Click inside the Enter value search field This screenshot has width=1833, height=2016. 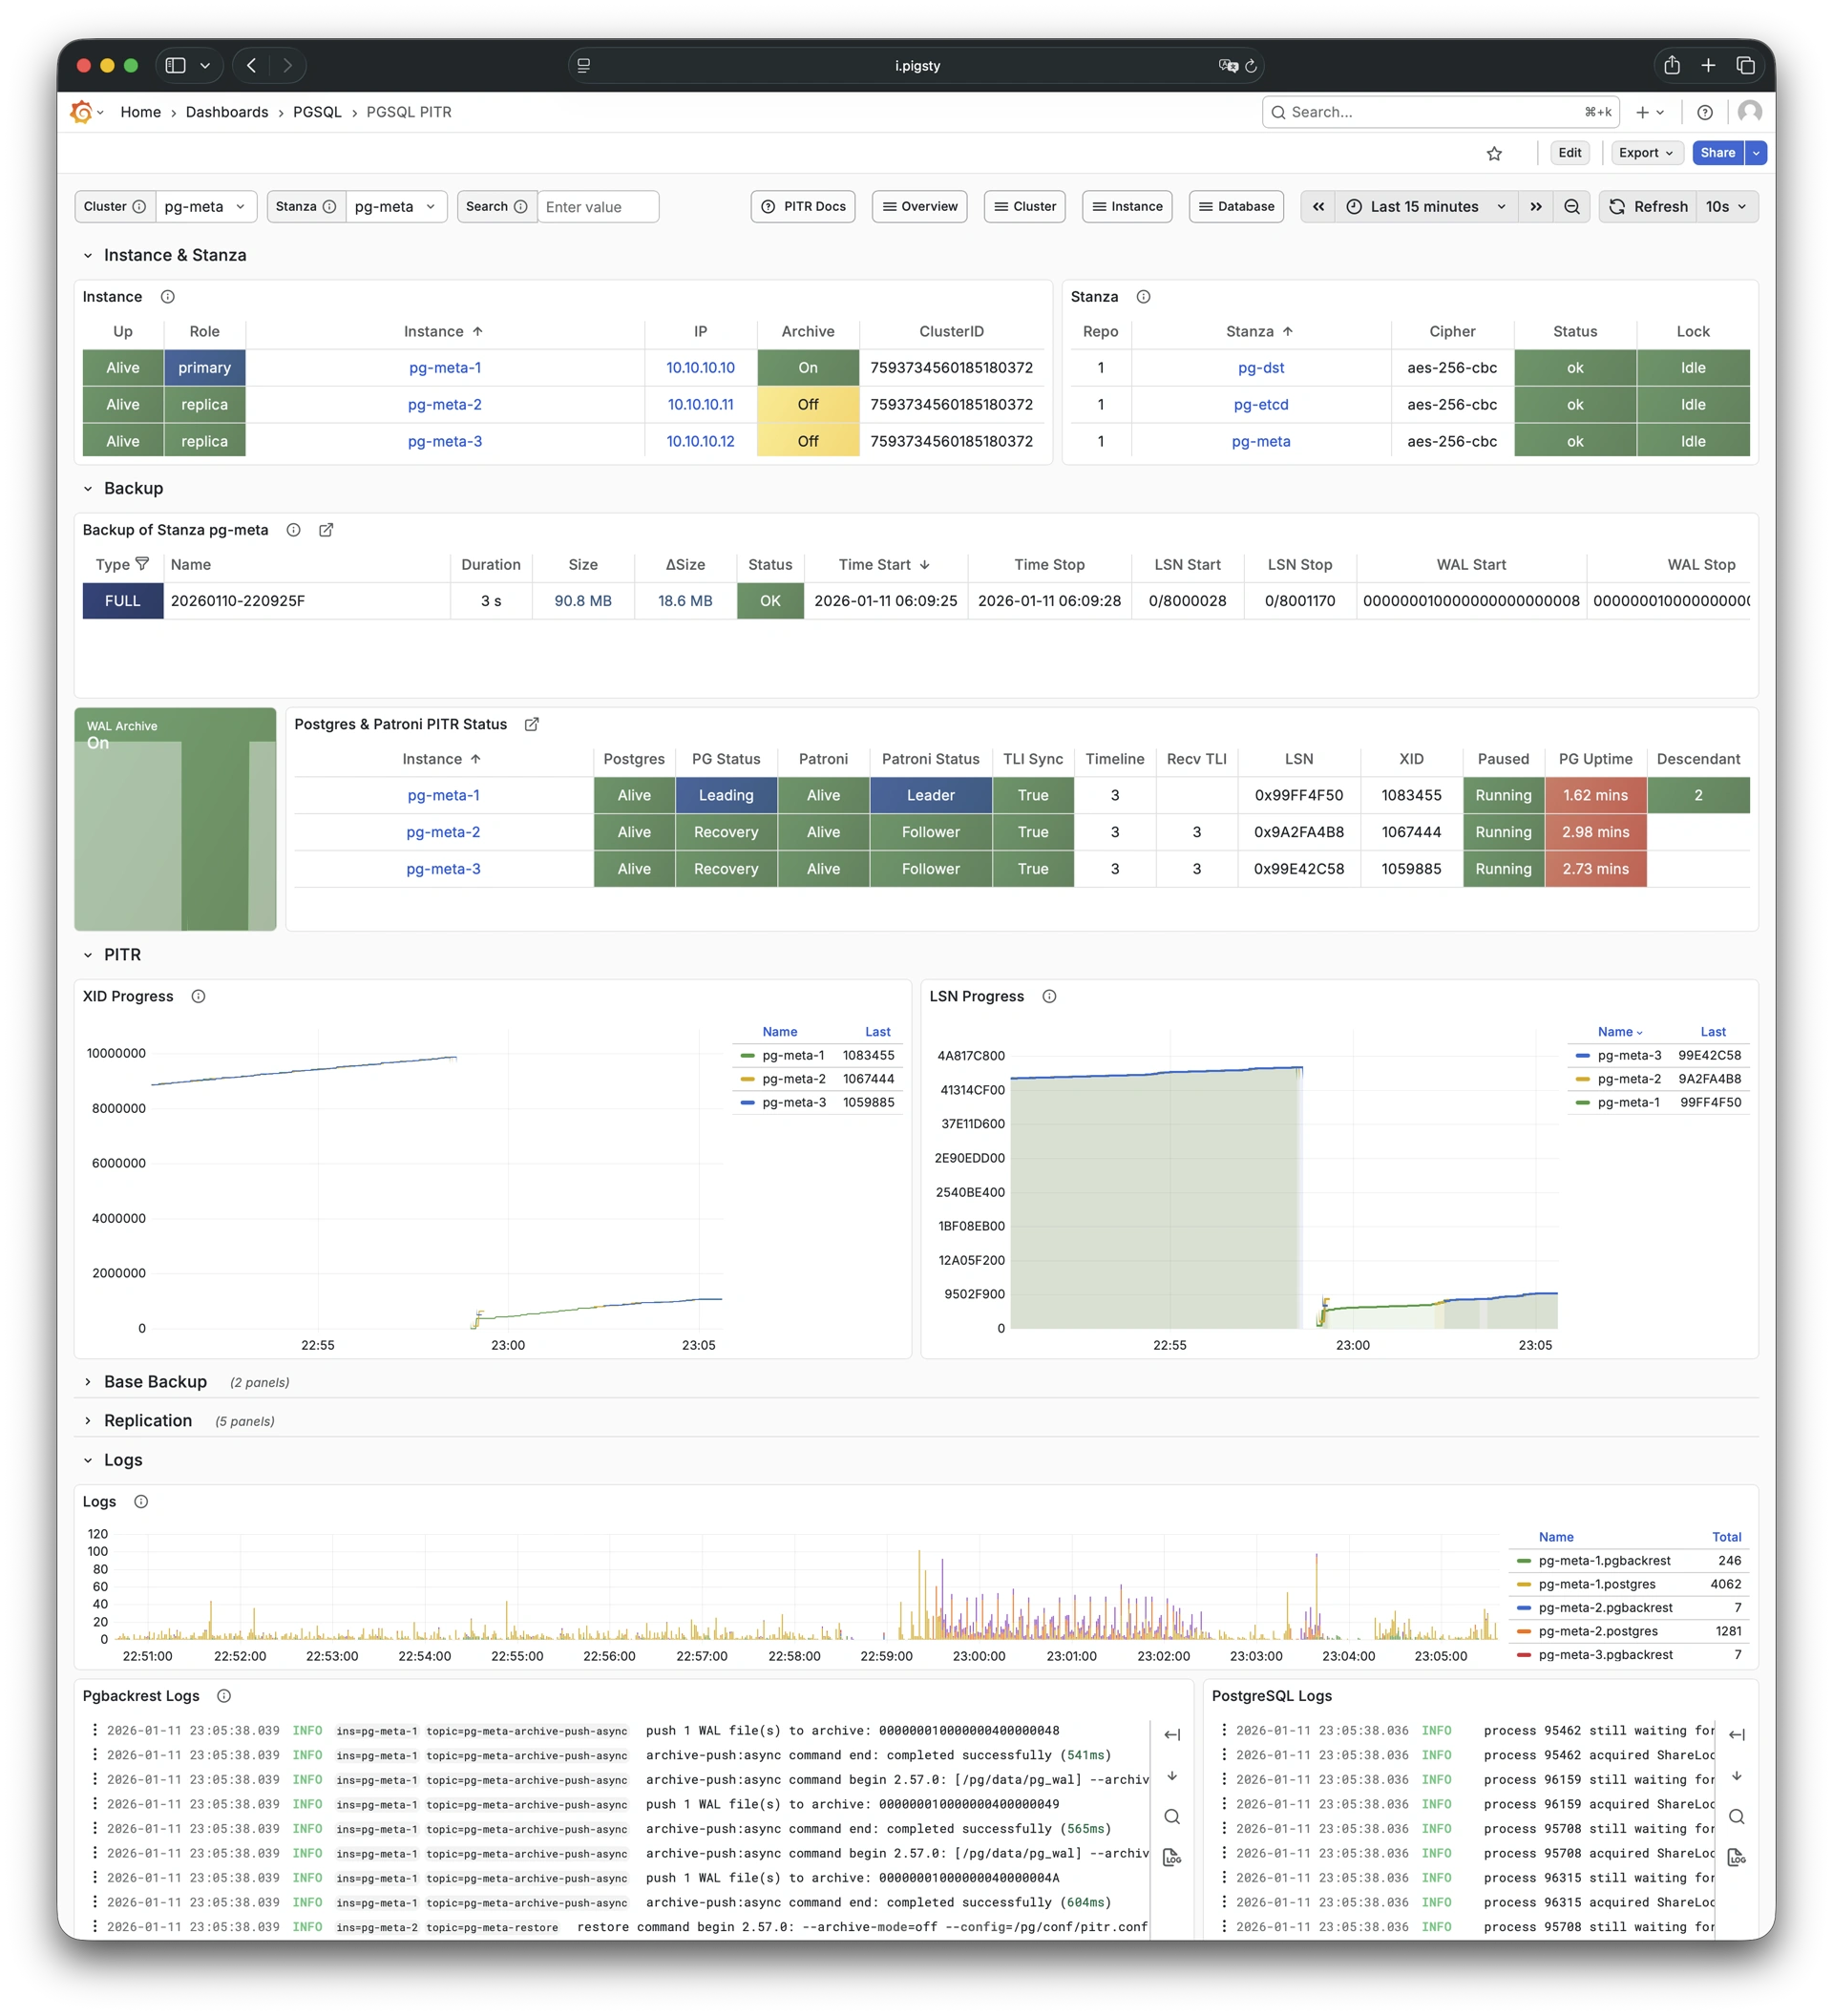[x=598, y=206]
